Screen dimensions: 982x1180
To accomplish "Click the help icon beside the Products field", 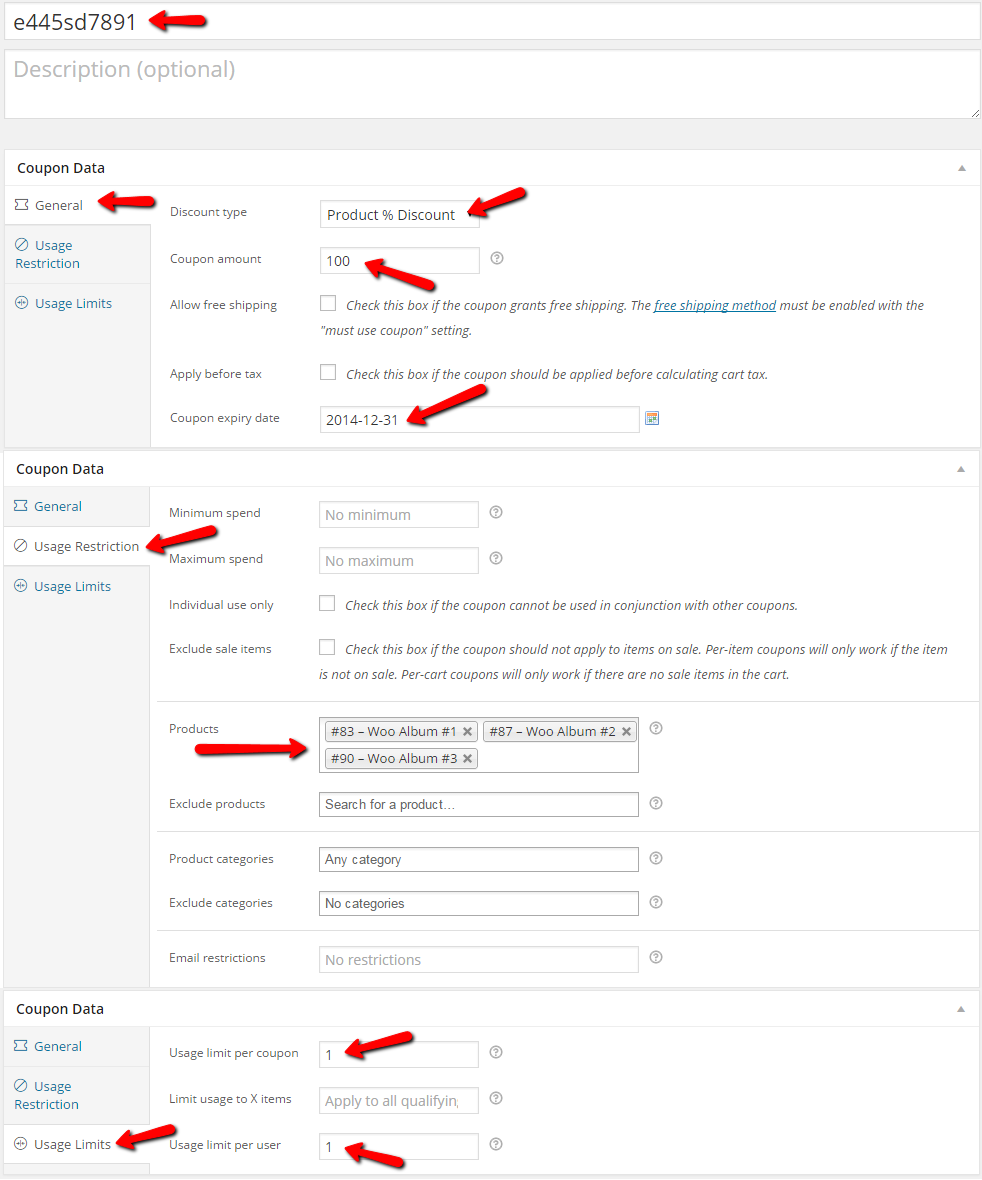I will point(656,729).
